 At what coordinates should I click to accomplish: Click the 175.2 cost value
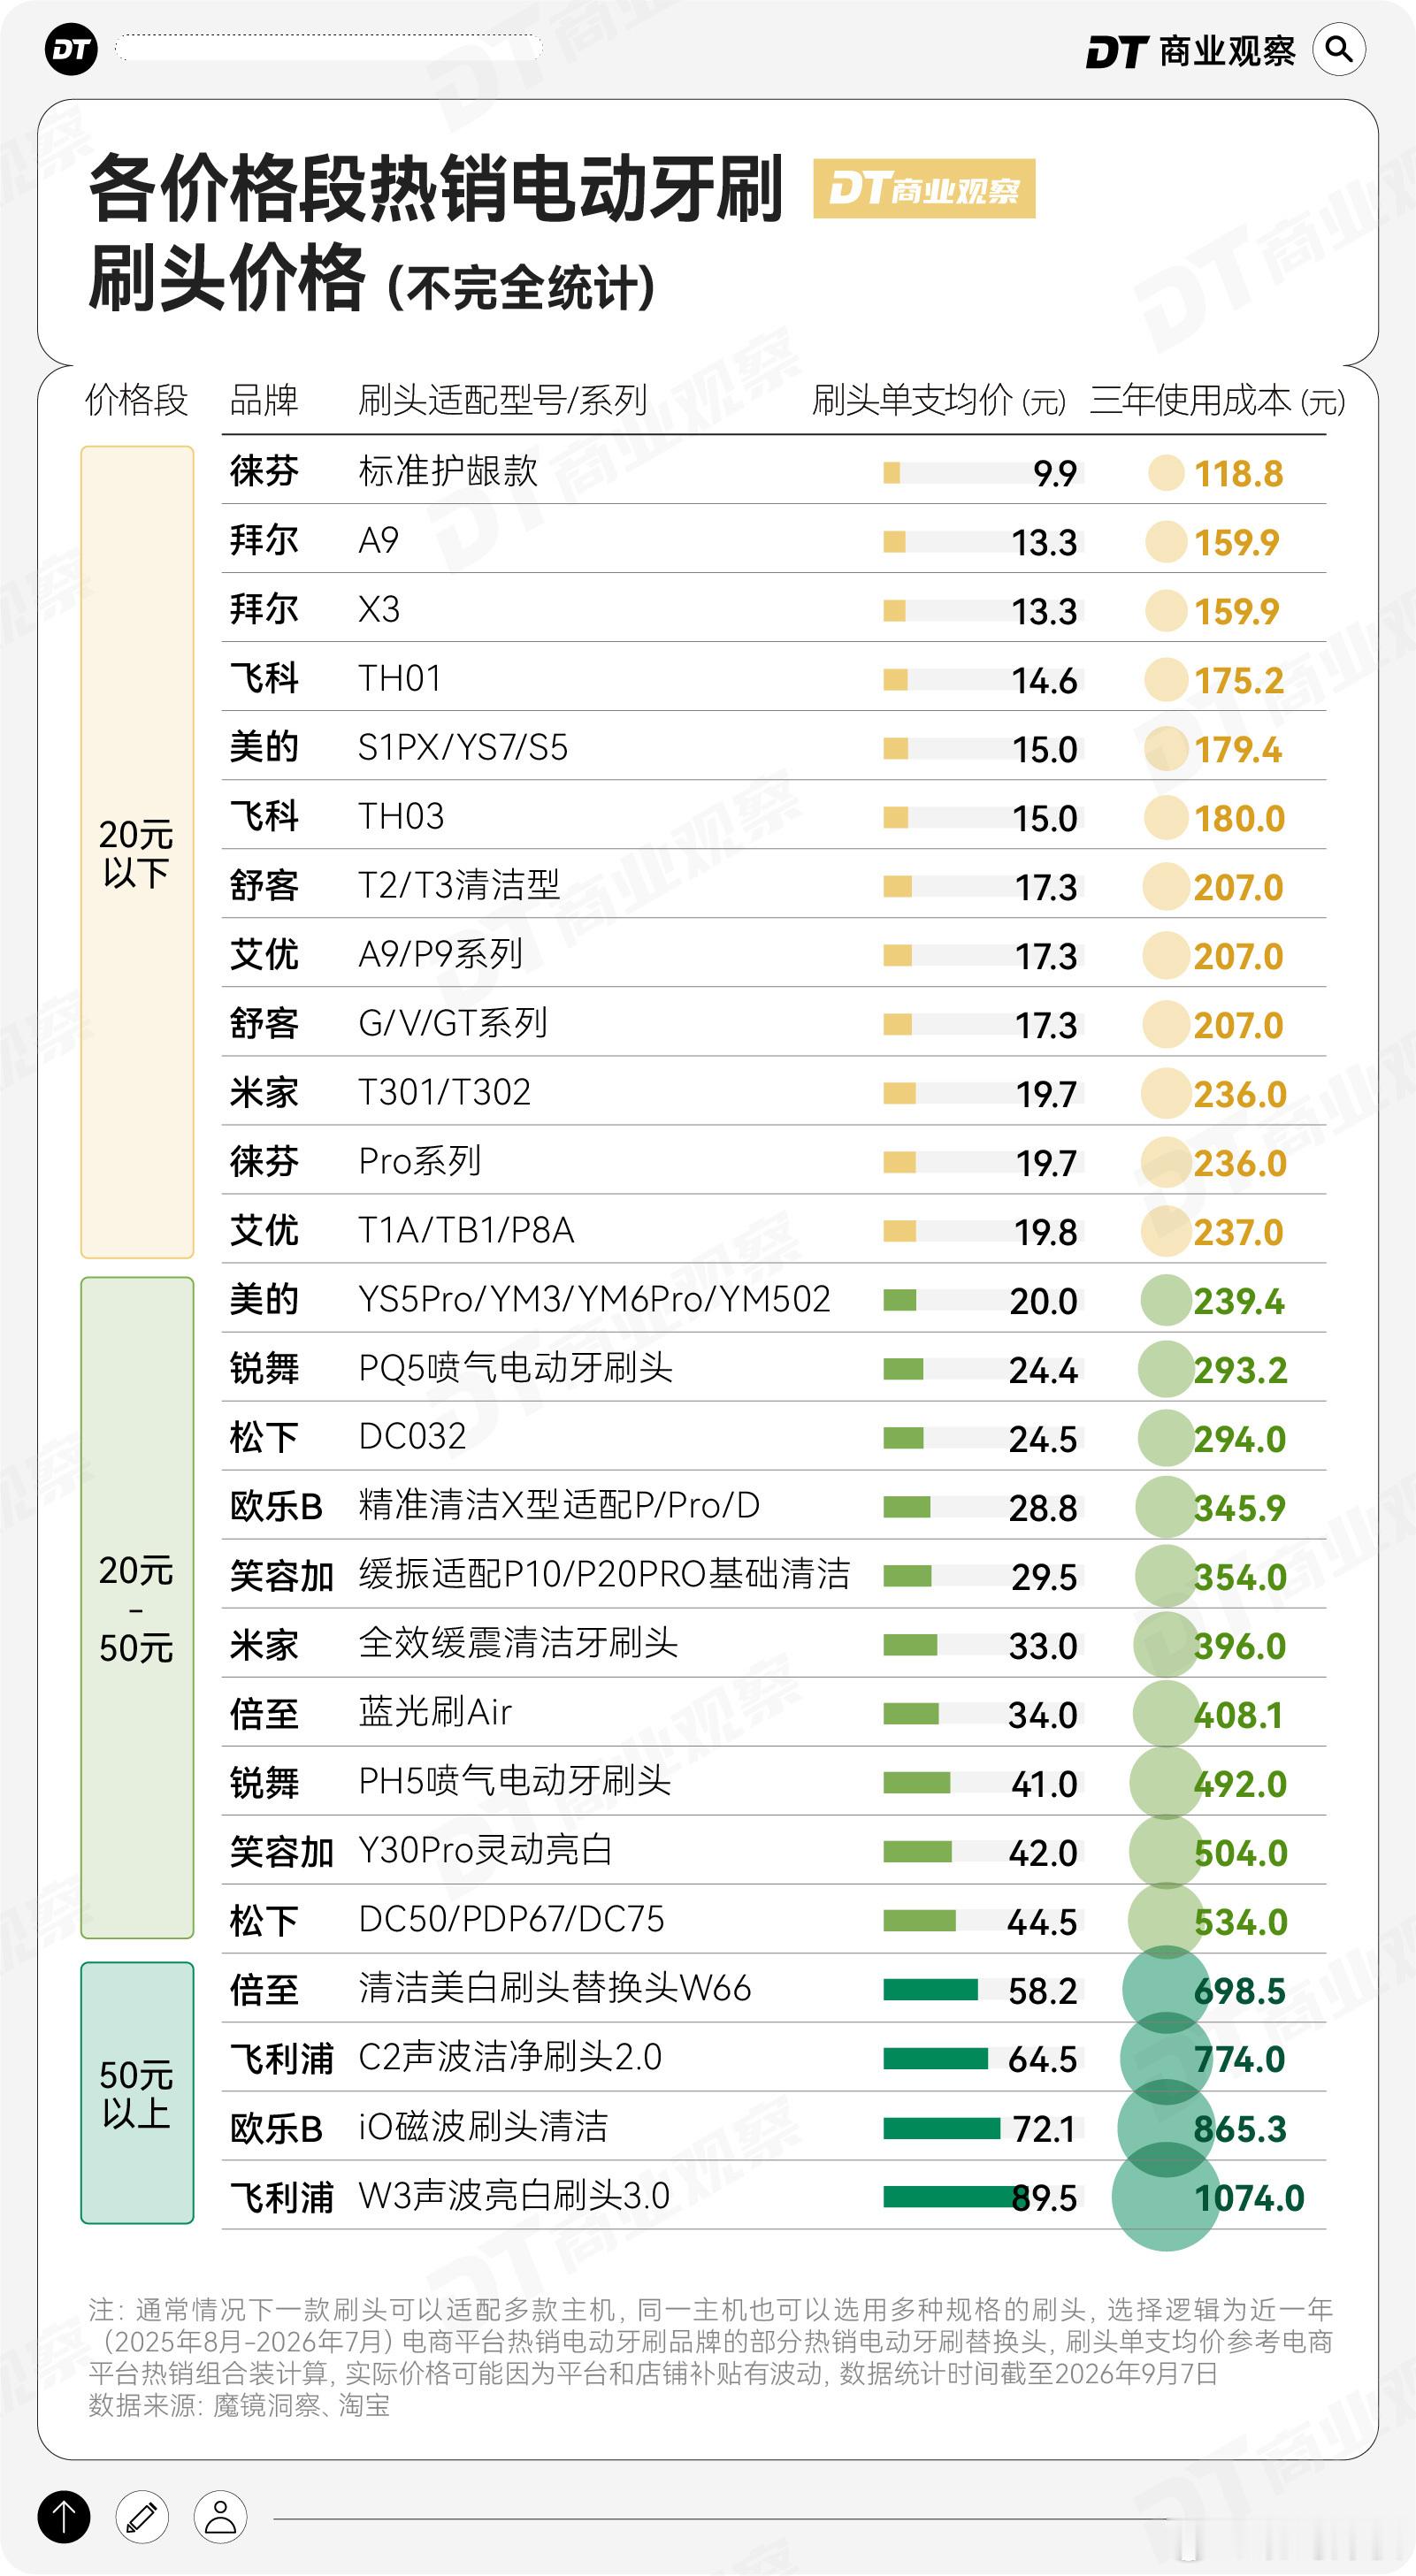[x=1239, y=681]
